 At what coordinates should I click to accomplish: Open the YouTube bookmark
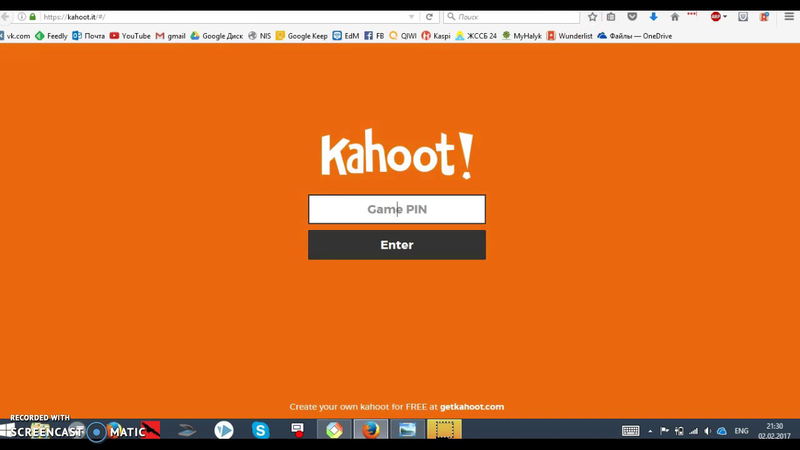(130, 36)
